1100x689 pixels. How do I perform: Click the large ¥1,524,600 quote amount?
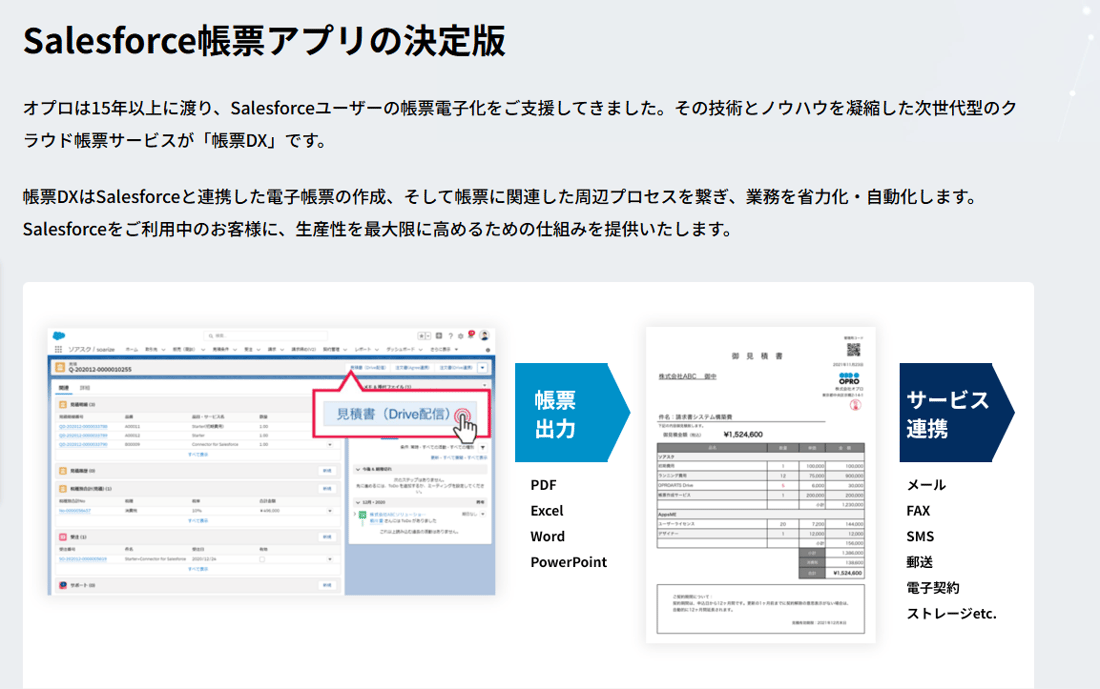pyautogui.click(x=743, y=434)
